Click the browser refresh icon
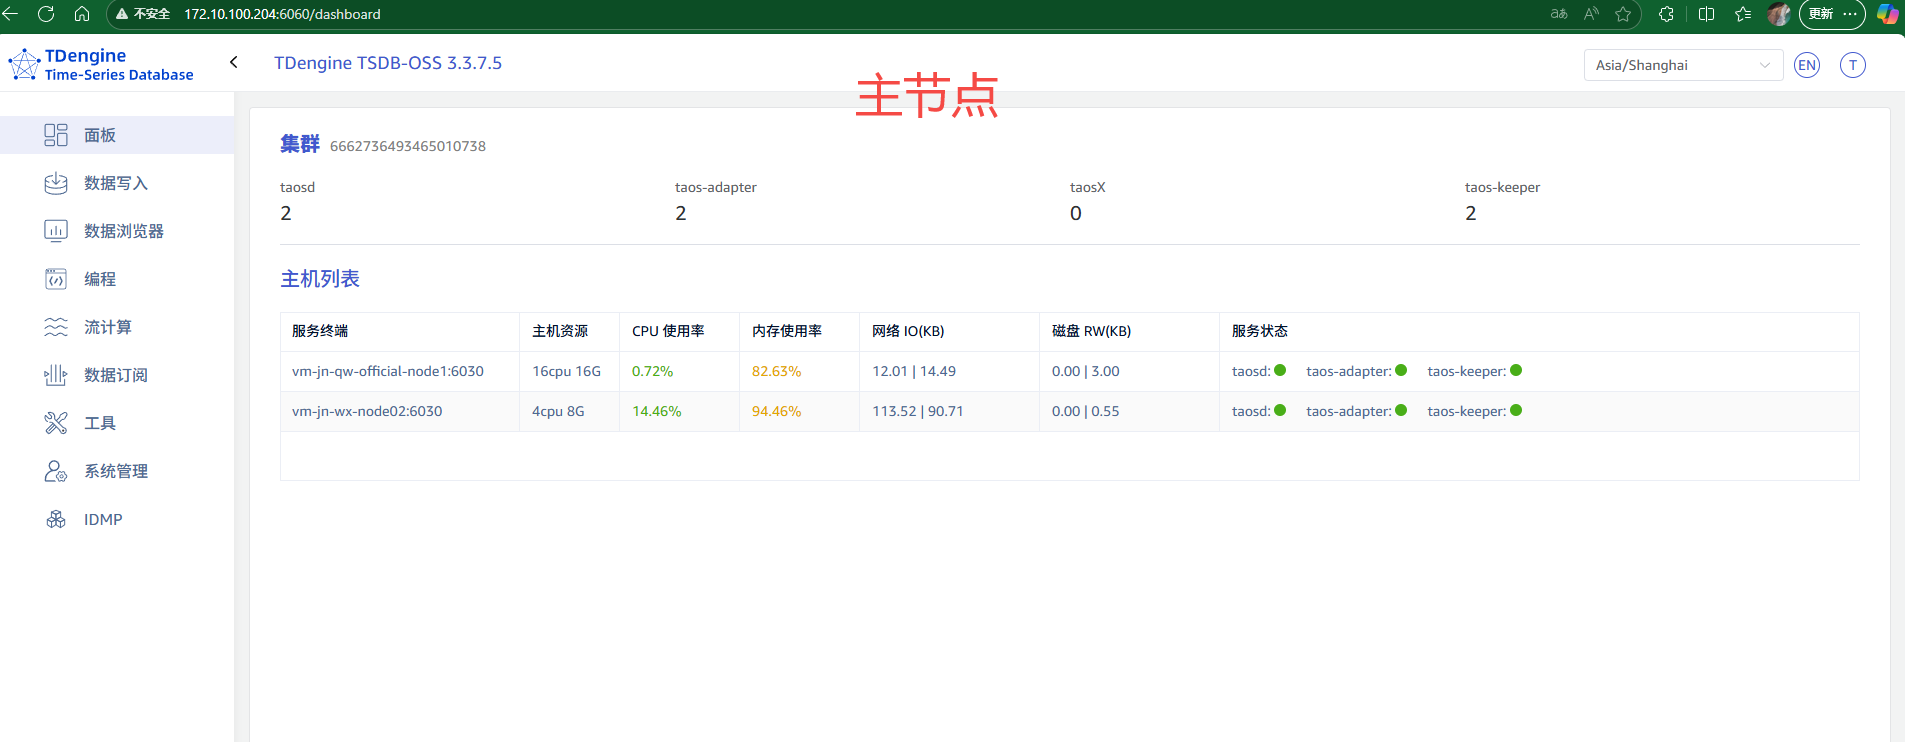The width and height of the screenshot is (1905, 742). (46, 14)
